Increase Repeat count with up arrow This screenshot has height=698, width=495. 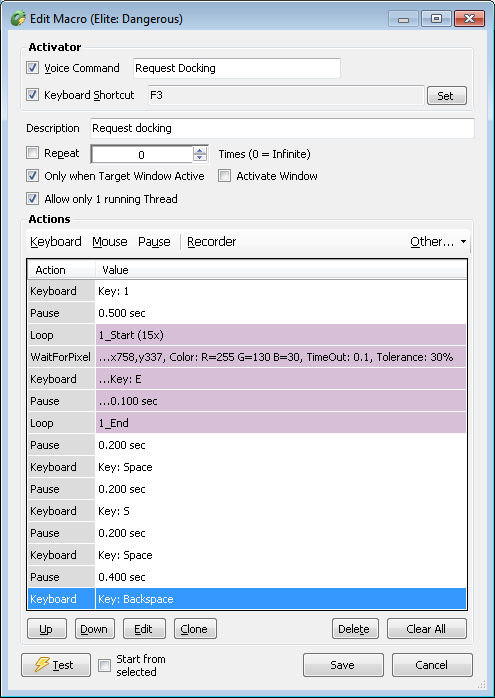(x=200, y=151)
